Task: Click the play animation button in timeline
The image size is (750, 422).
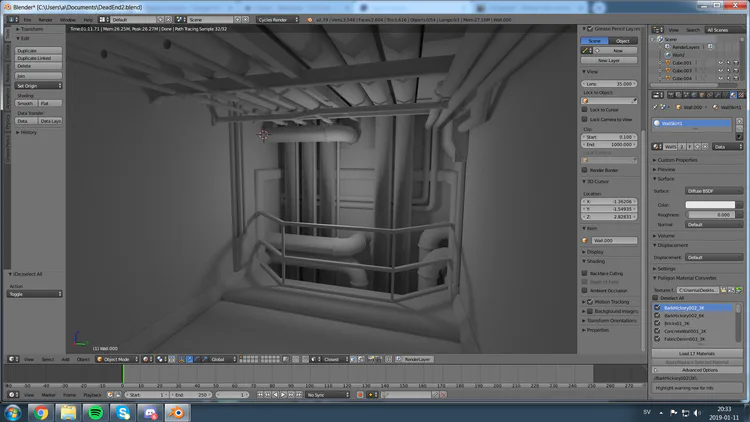Action: coord(283,395)
